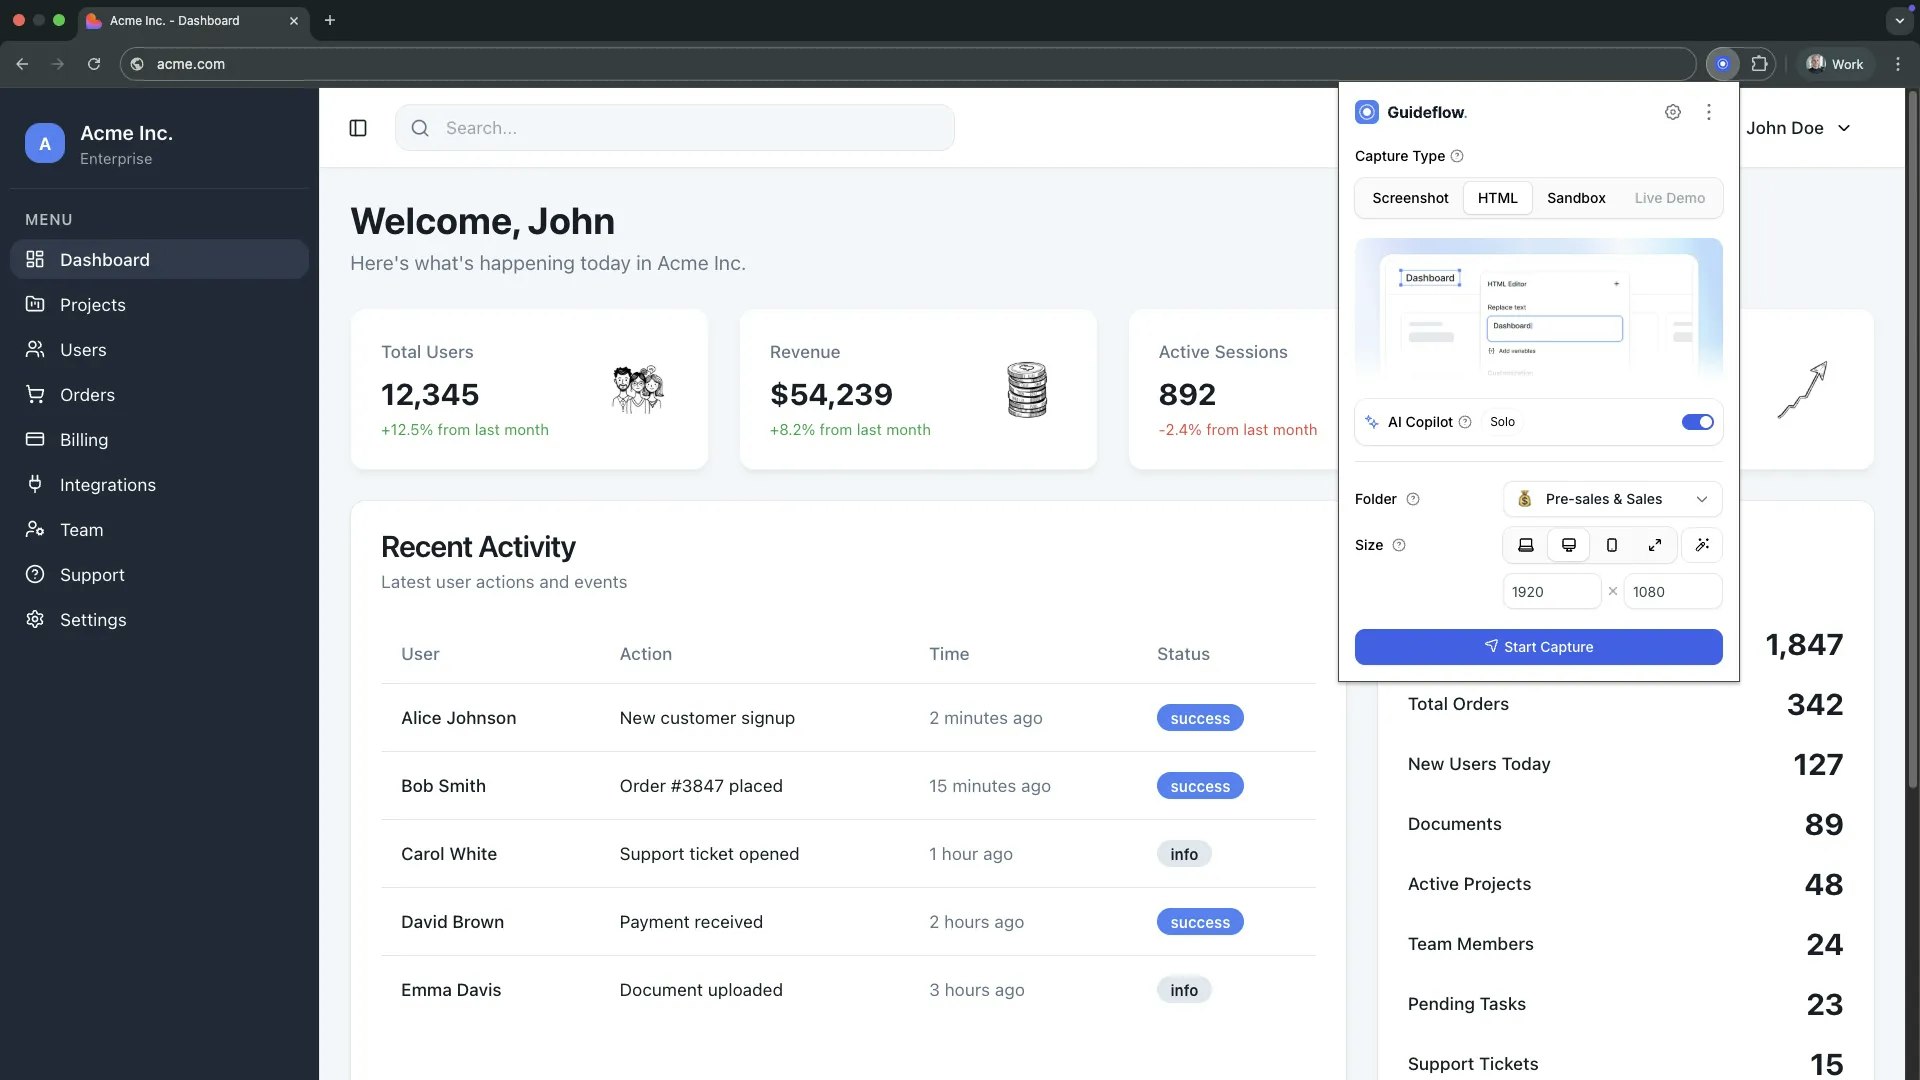The image size is (1920, 1080).
Task: Click the magic wand auto-size icon
Action: (1702, 545)
